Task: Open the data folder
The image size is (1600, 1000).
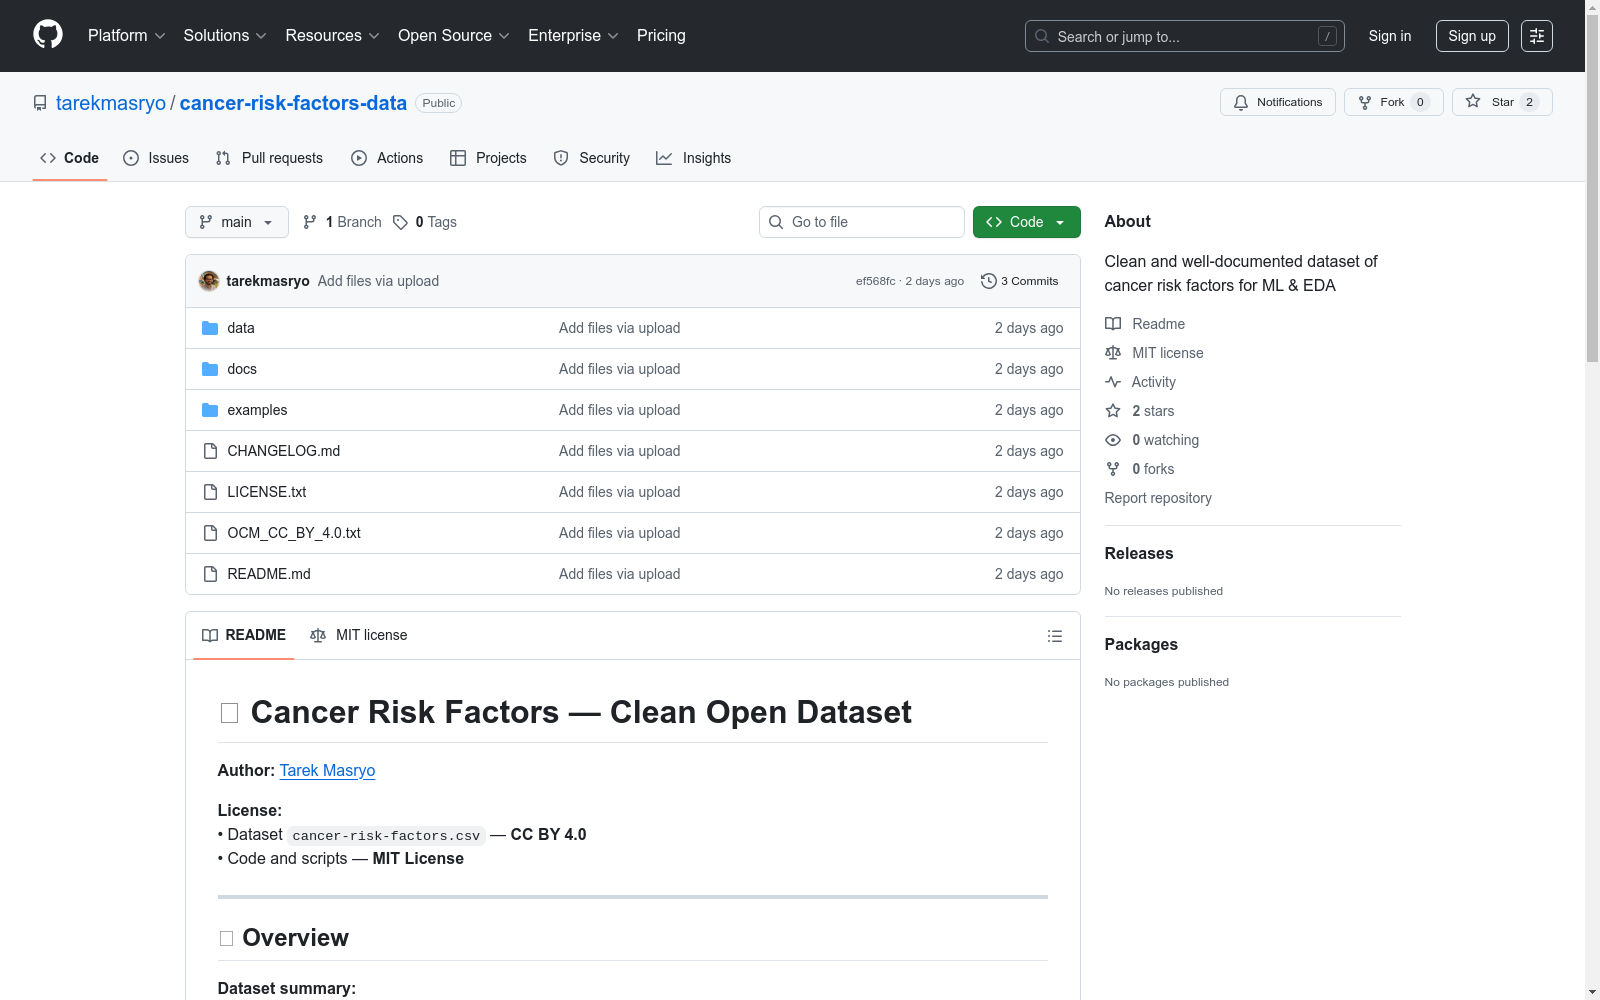Action: point(241,328)
